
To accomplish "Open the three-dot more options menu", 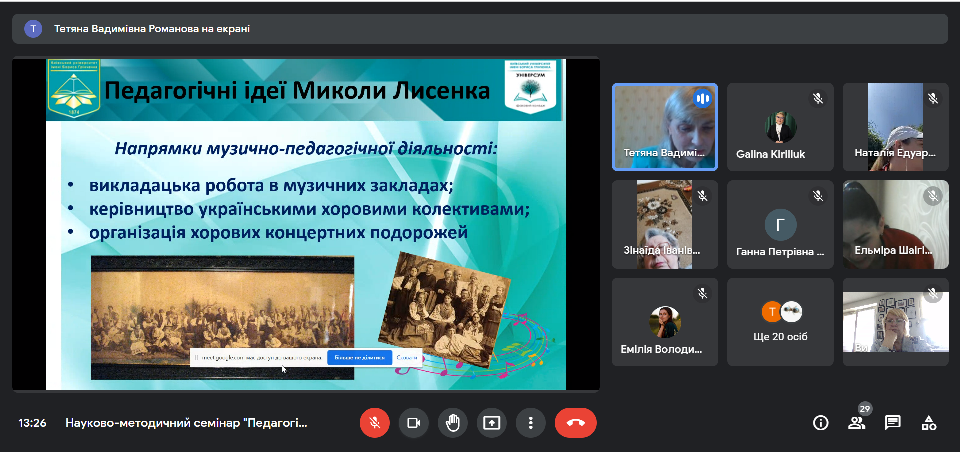I will point(531,423).
